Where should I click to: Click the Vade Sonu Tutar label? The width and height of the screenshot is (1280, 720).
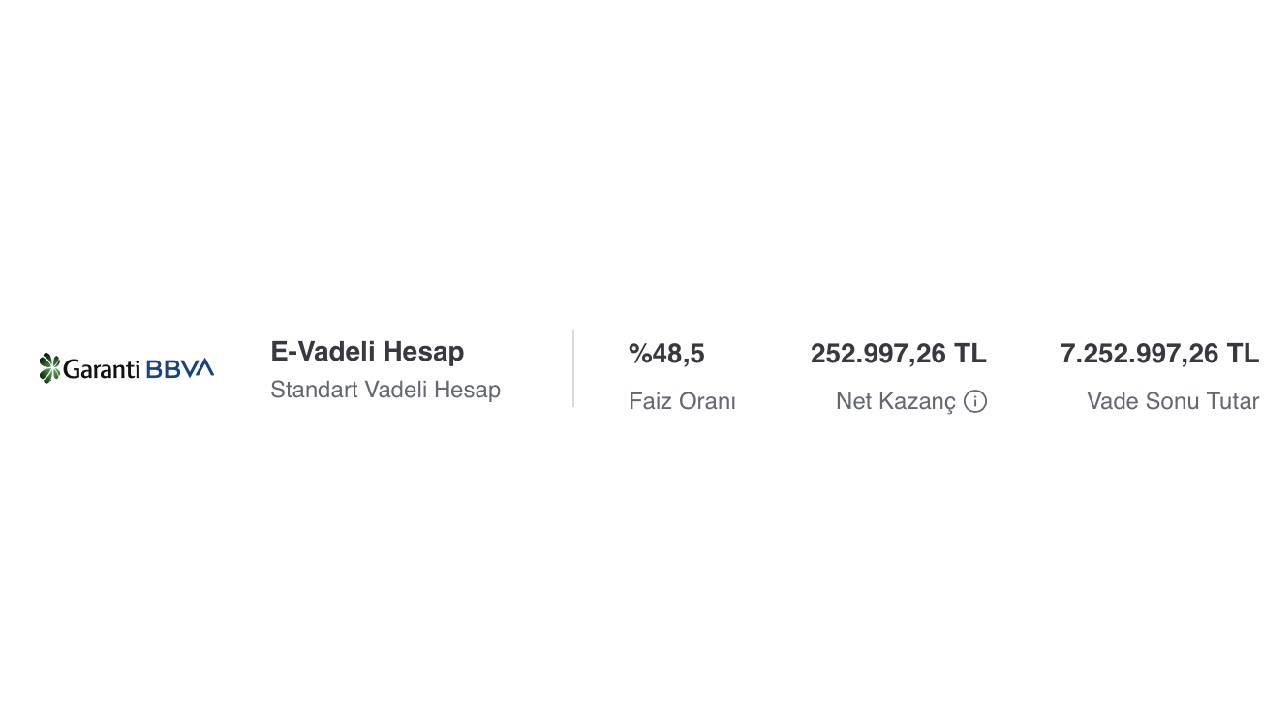point(1173,401)
